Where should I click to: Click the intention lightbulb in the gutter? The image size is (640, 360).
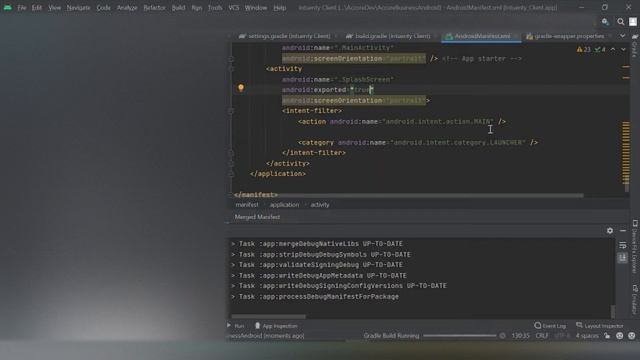241,88
